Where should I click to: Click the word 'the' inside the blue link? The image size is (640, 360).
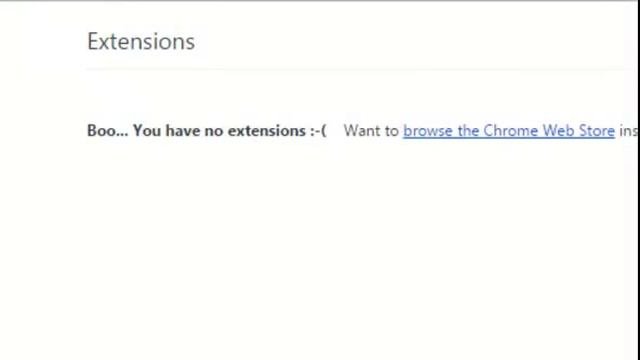click(468, 131)
